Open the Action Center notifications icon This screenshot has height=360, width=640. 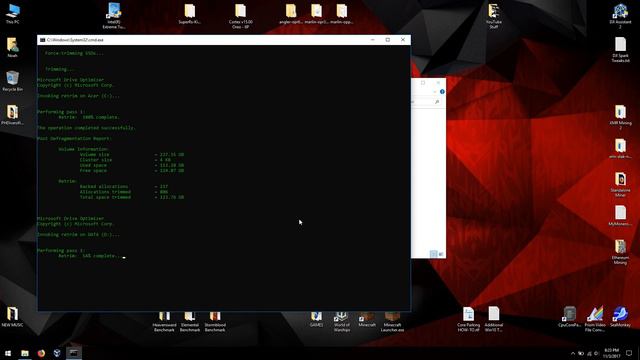point(629,353)
